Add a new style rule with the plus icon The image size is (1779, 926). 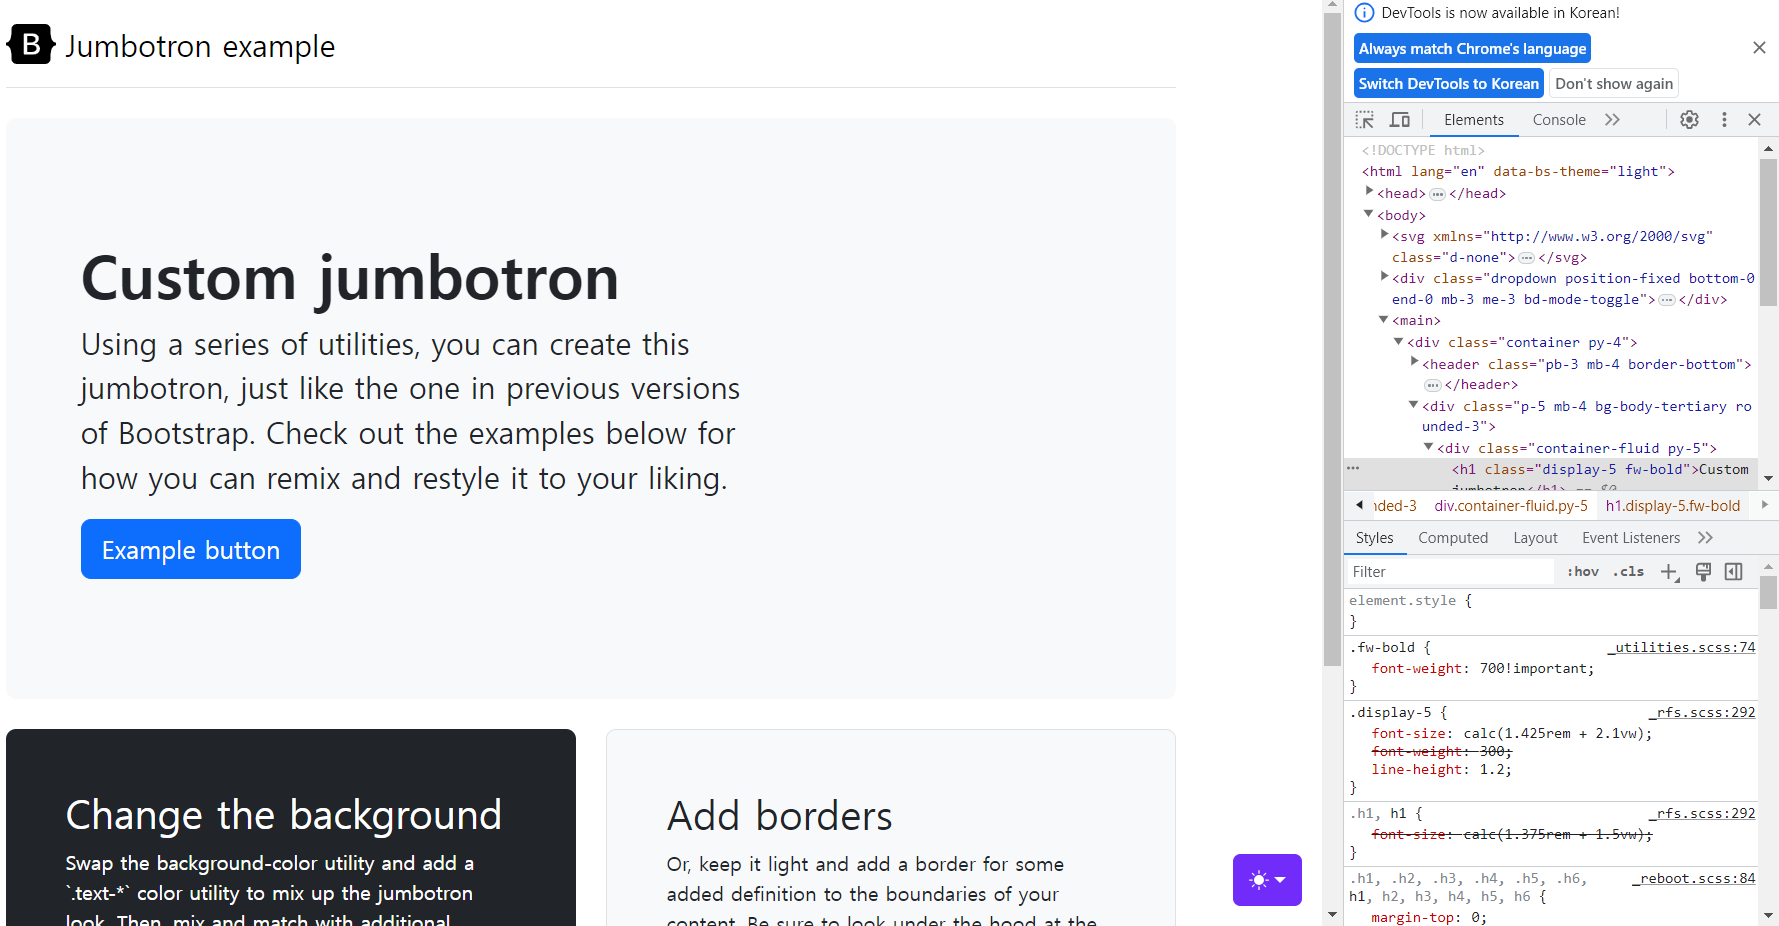pos(1669,572)
